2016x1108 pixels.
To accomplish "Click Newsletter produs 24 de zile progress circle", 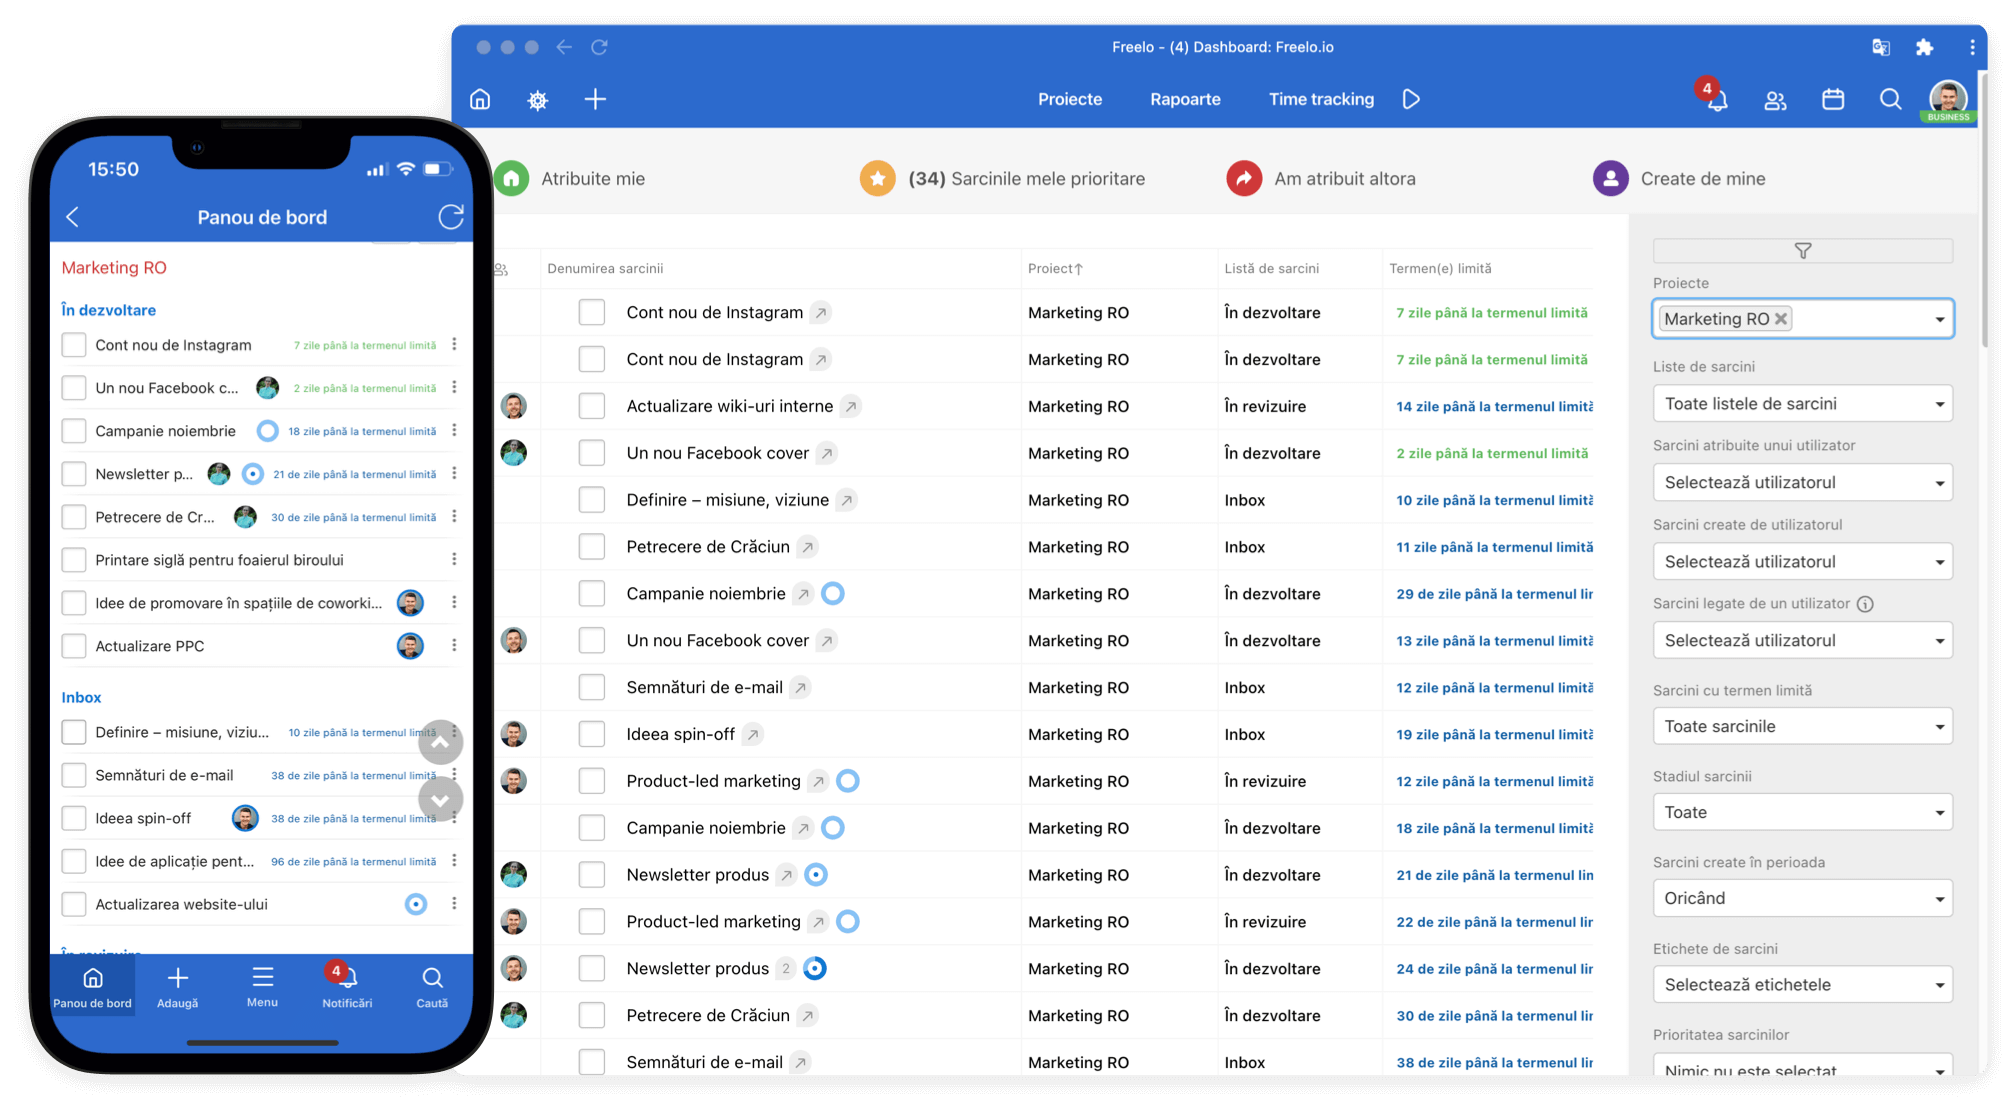I will pos(815,968).
